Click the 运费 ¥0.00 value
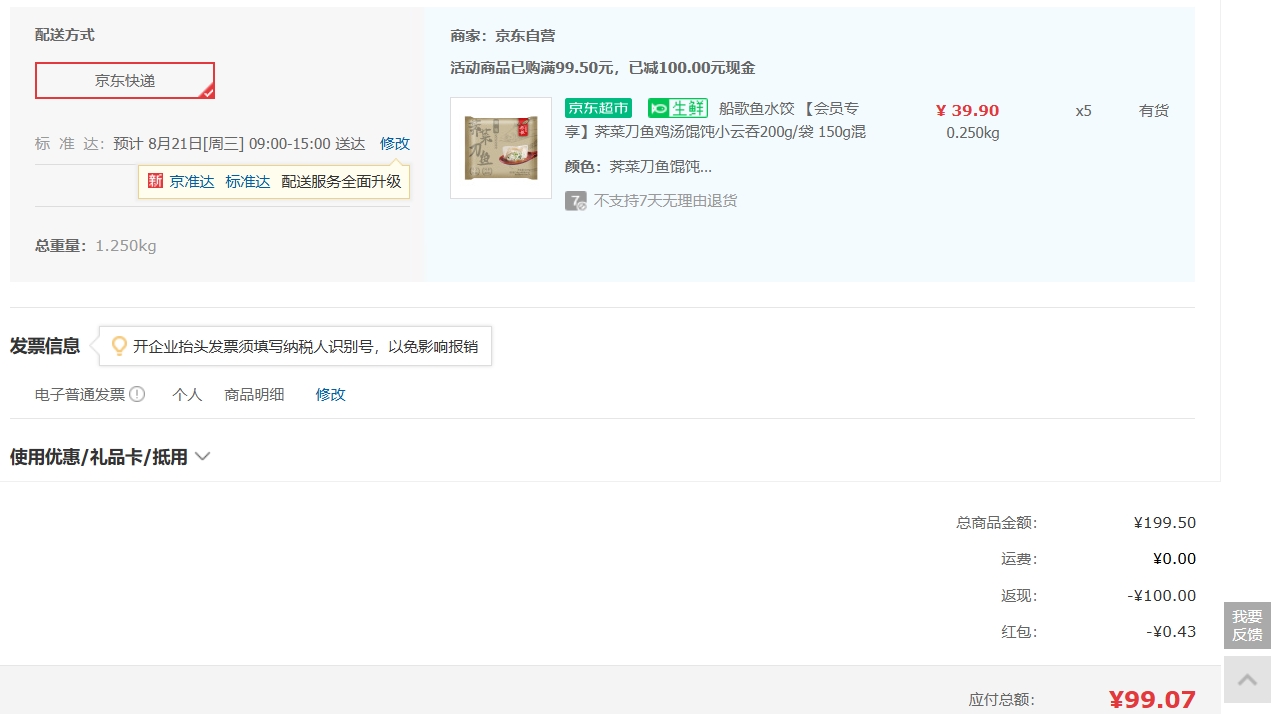 1174,559
